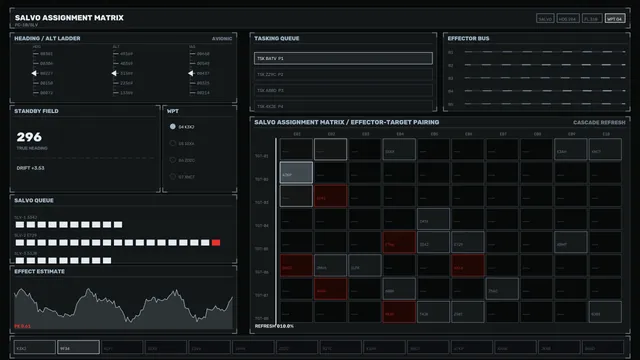Click the ALT ladder pointer arrow
Screen dimensions: 640x360
click(114, 73)
